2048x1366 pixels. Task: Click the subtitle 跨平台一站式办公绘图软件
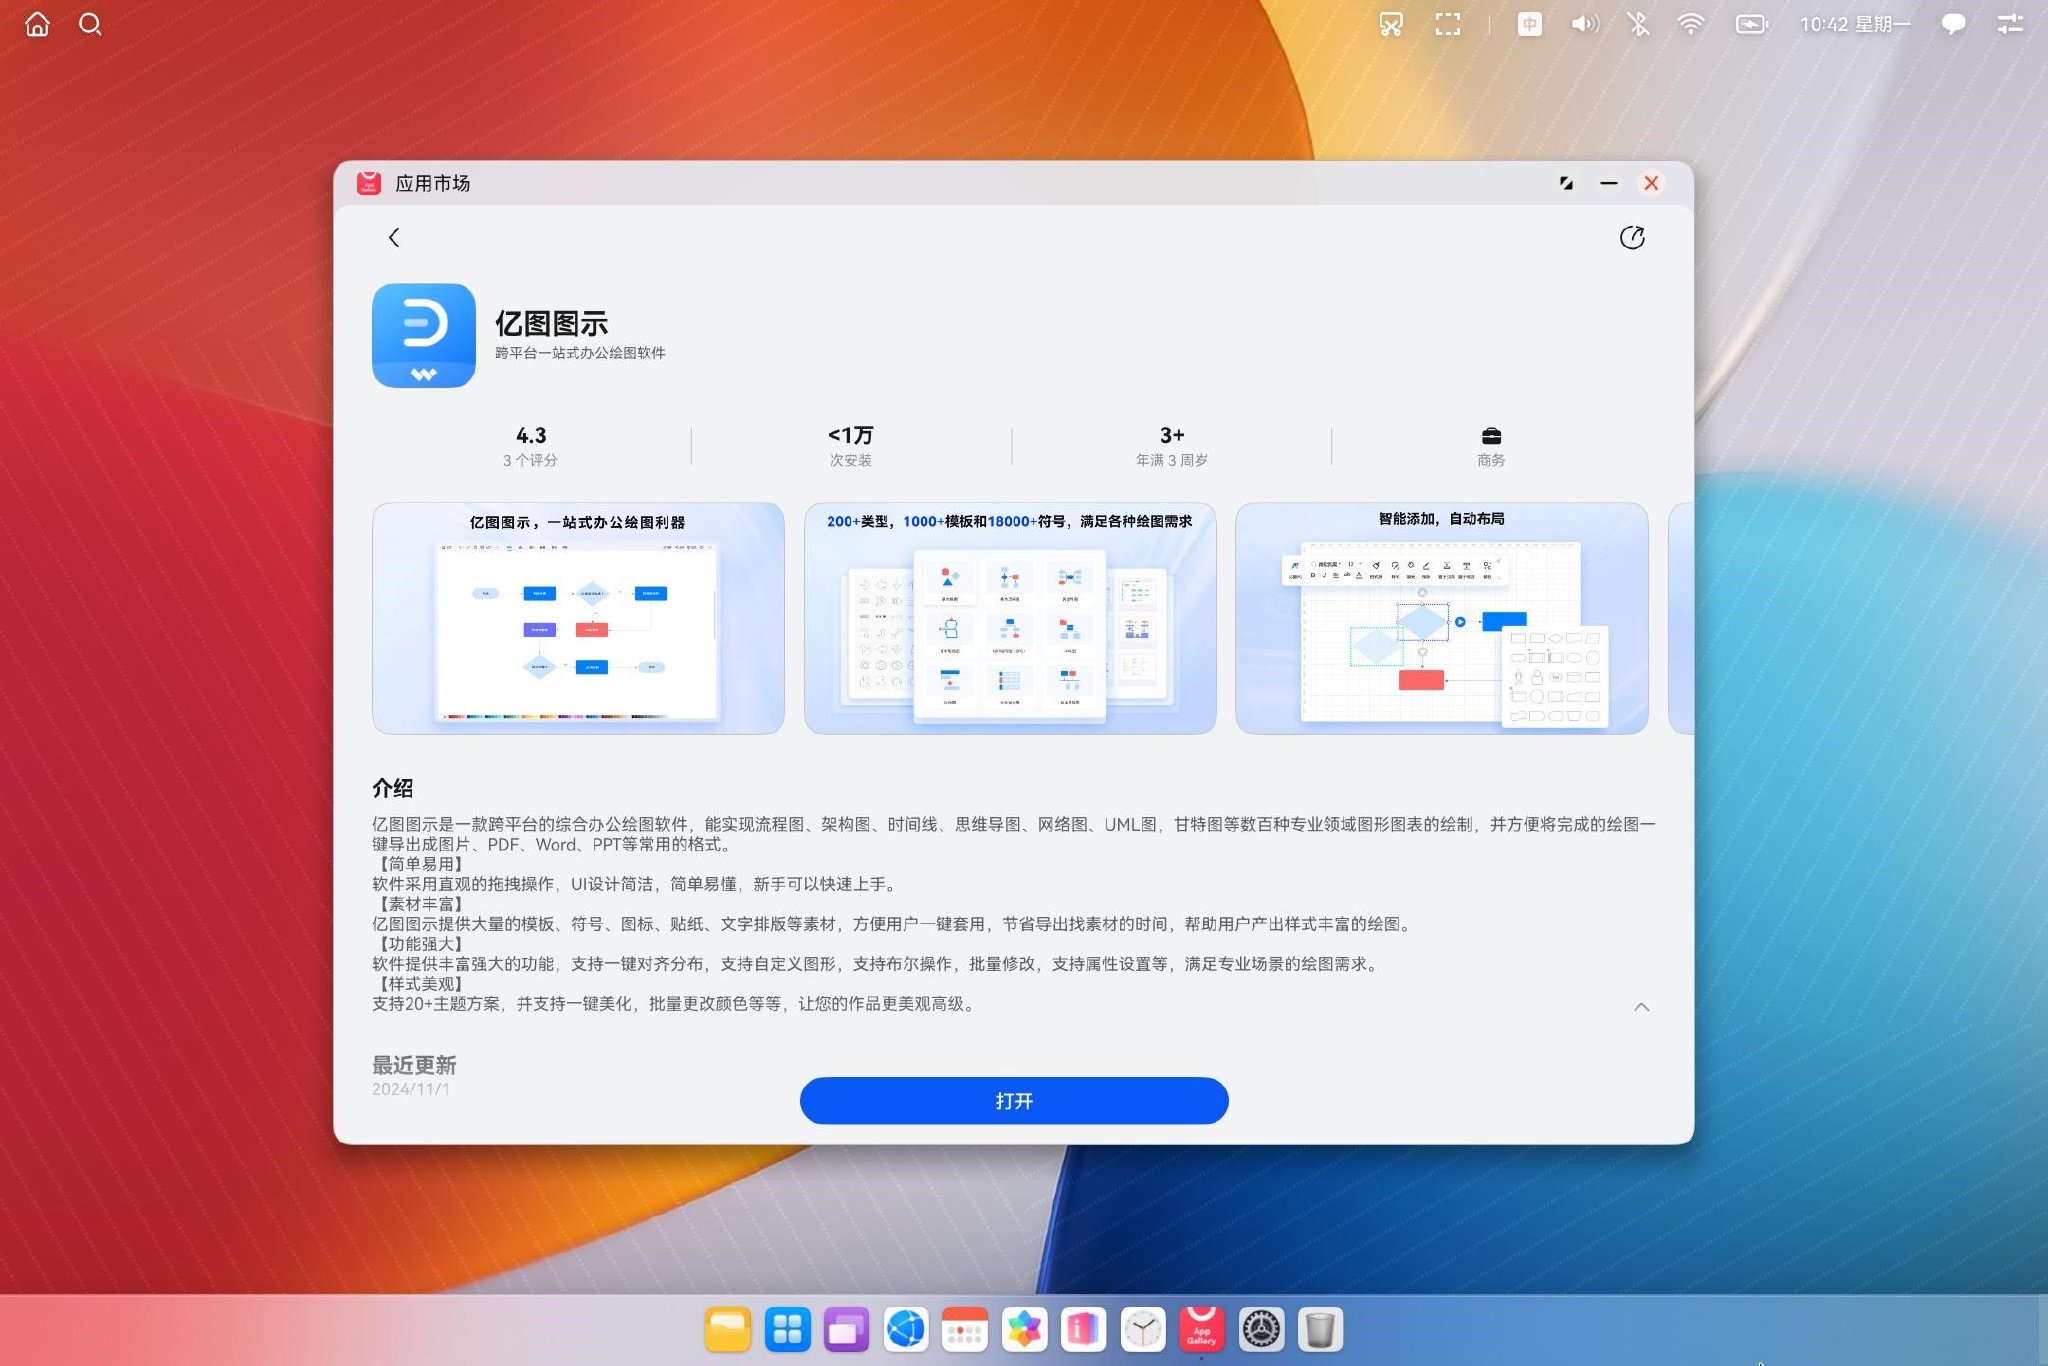pyautogui.click(x=580, y=353)
